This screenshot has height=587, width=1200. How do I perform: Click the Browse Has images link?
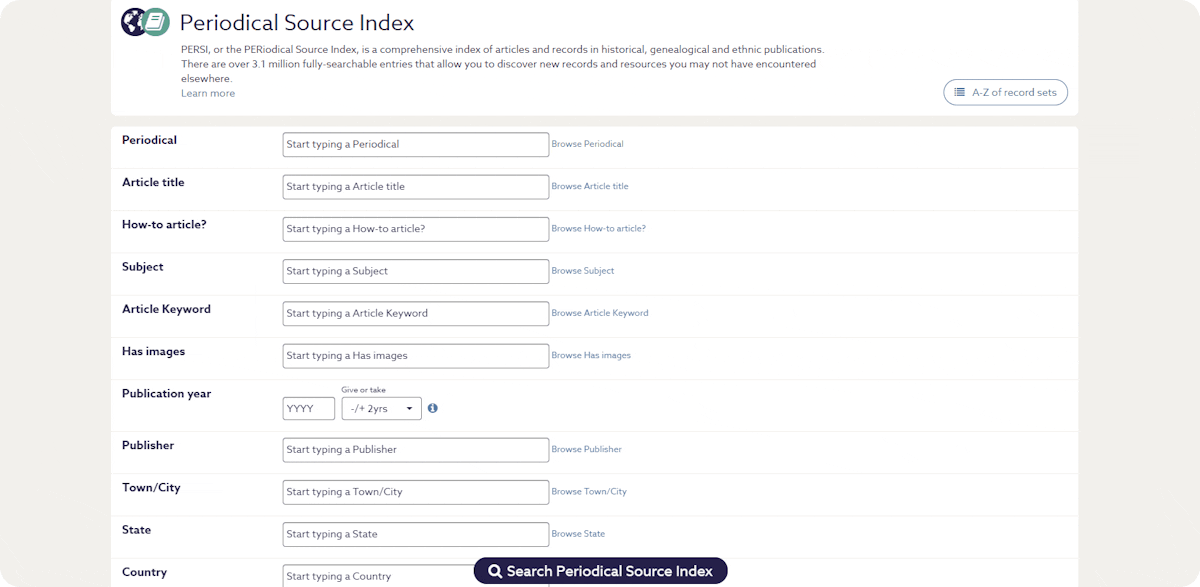point(591,355)
